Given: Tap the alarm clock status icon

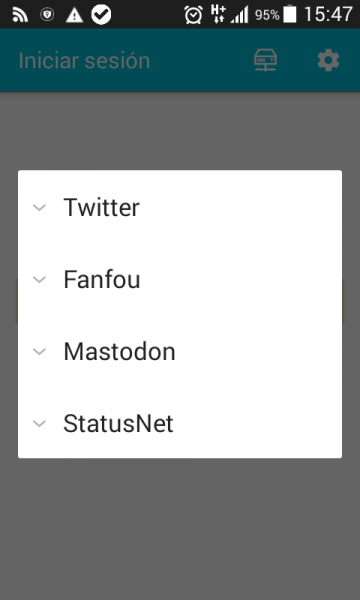Looking at the screenshot, I should point(194,15).
